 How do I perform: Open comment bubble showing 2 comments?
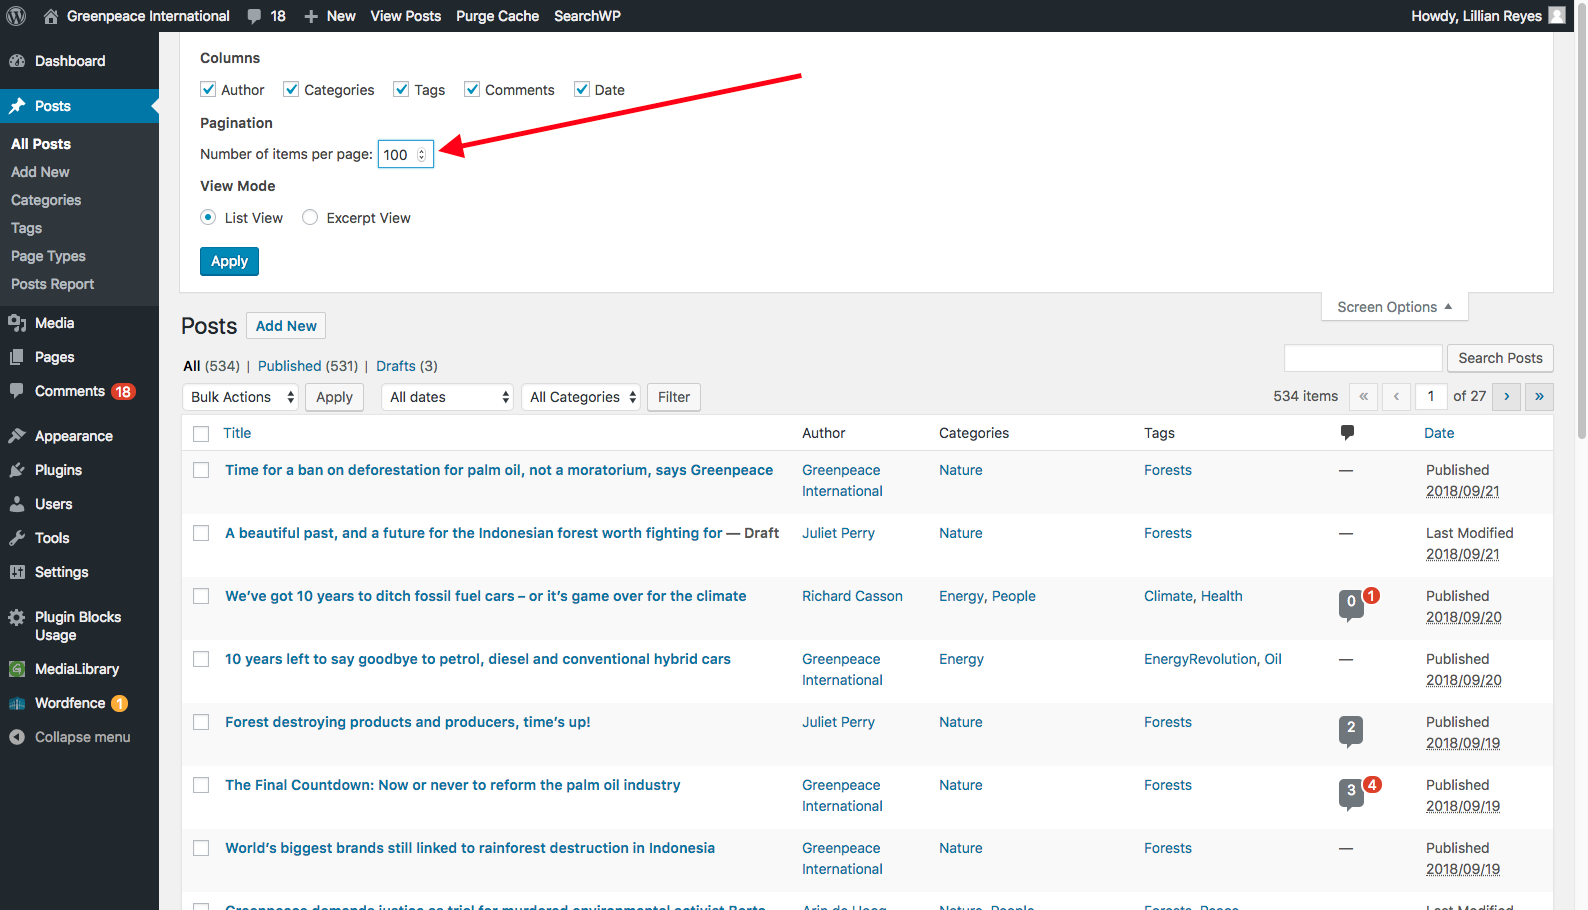point(1351,729)
